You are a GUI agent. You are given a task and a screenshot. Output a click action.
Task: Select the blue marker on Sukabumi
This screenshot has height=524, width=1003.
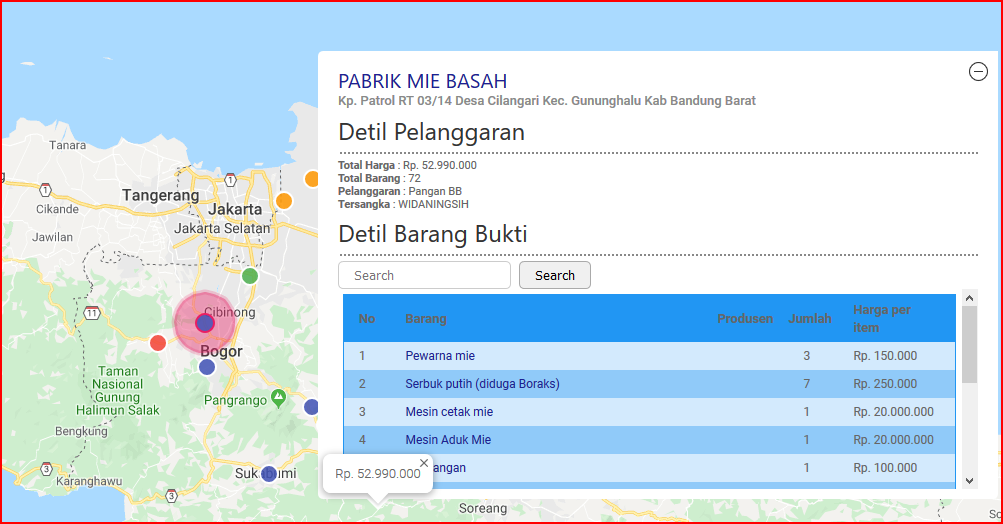tap(269, 474)
